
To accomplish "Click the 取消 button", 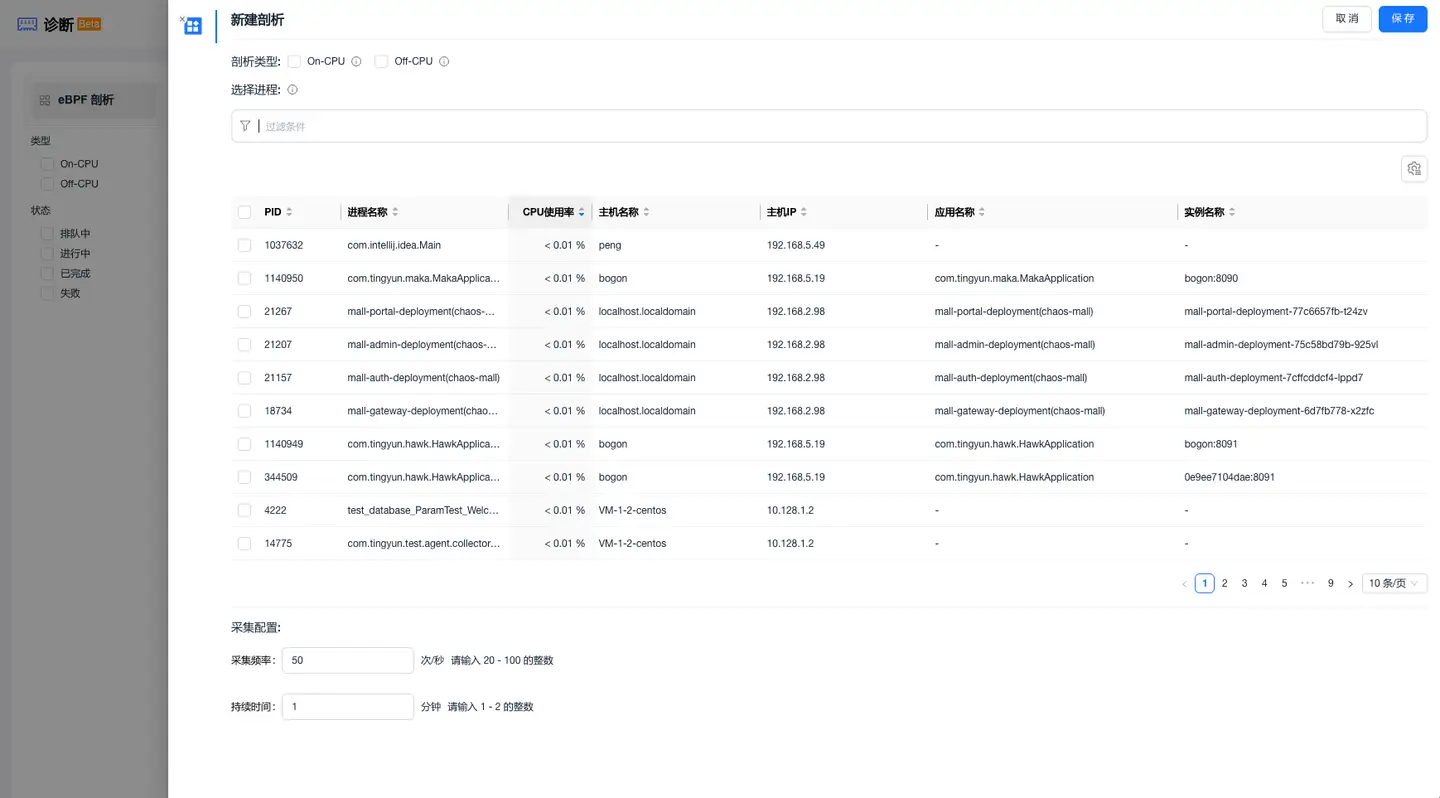I will tap(1346, 19).
